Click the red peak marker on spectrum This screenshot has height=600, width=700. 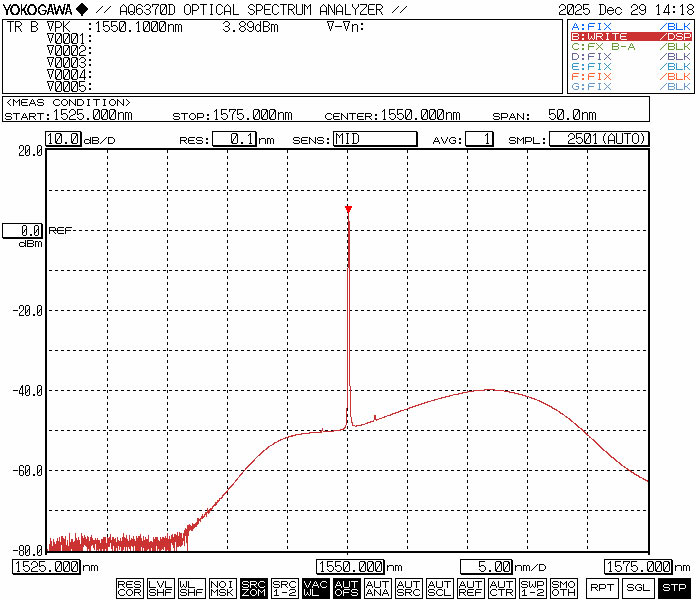click(348, 209)
